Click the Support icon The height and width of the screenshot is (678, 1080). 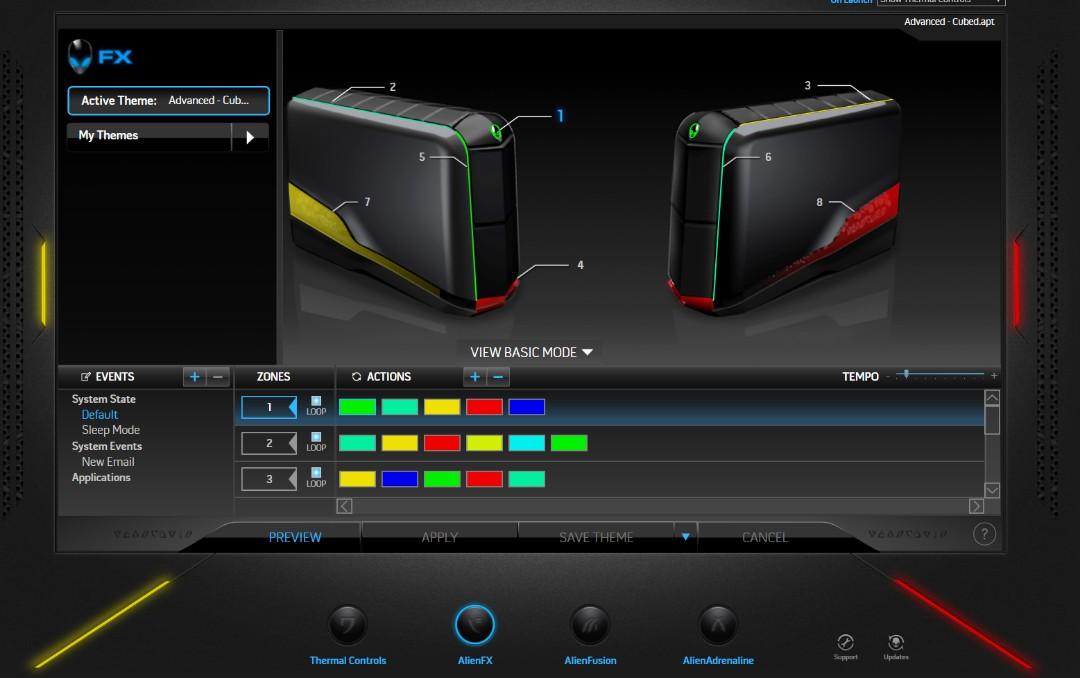pyautogui.click(x=845, y=643)
